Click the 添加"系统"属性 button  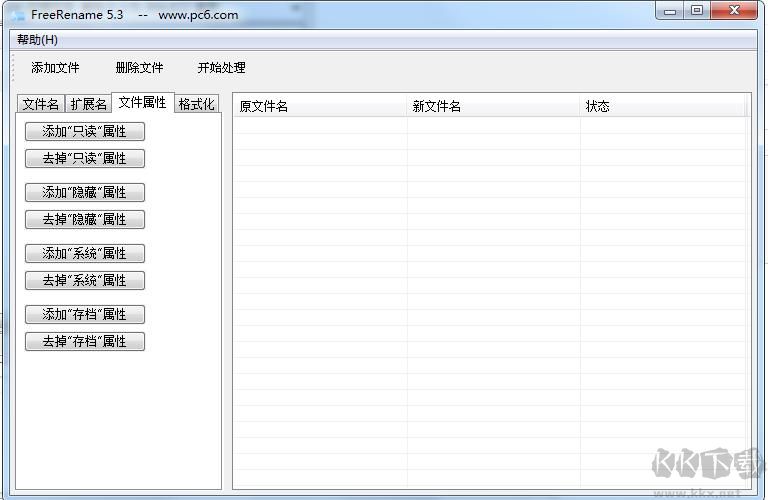85,253
